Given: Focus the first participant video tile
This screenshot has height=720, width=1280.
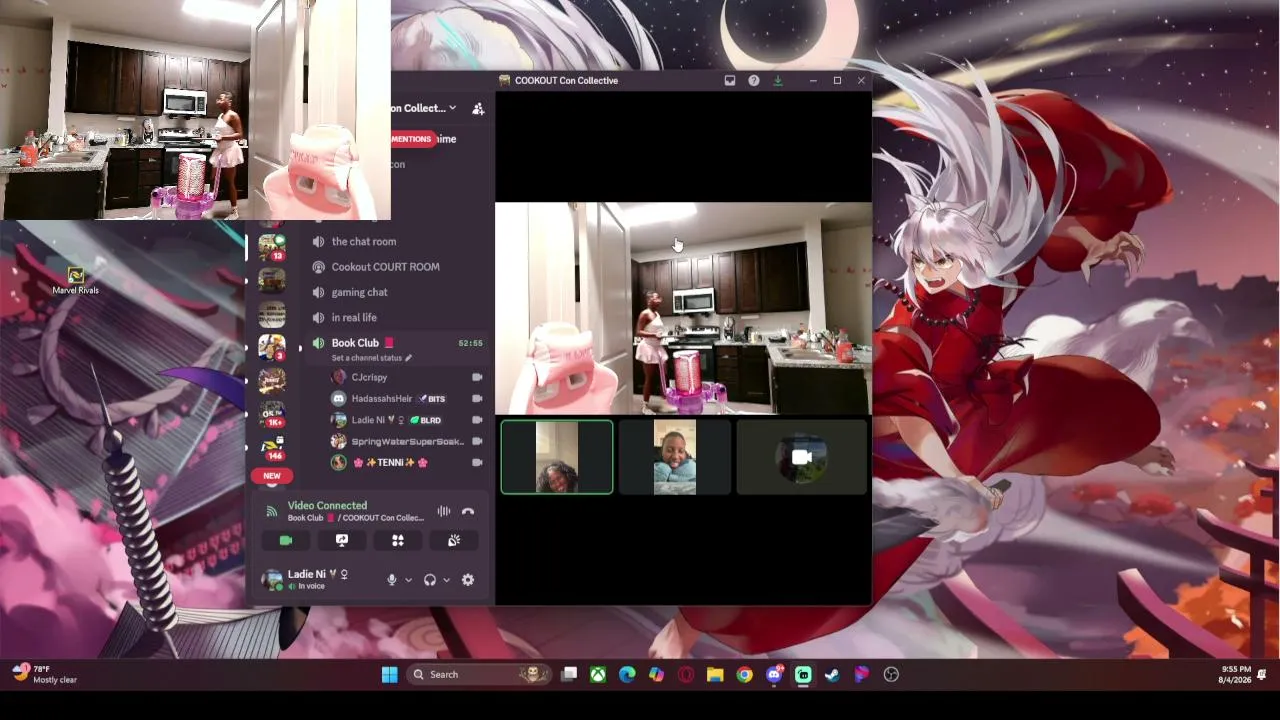Looking at the screenshot, I should (x=557, y=457).
